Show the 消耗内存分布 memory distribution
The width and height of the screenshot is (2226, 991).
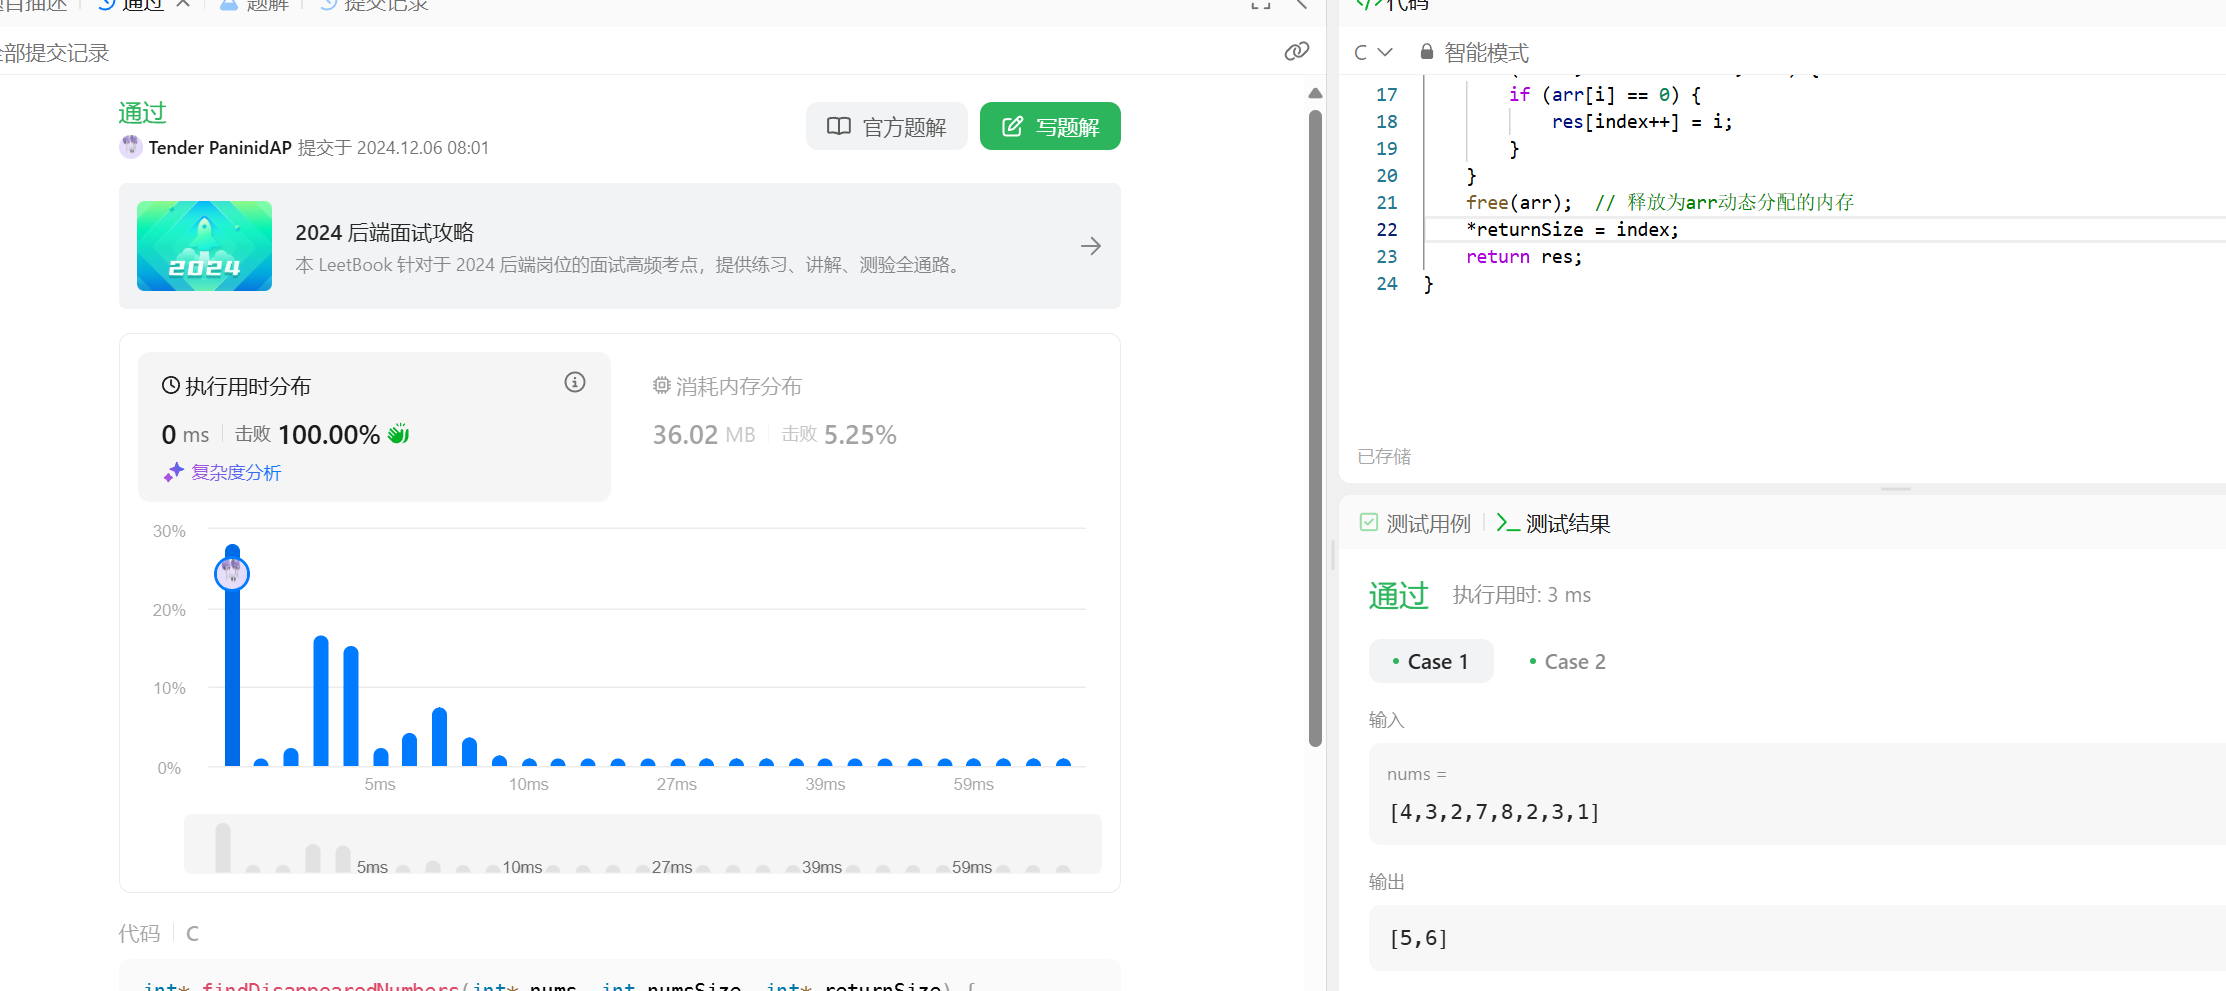[x=727, y=386]
